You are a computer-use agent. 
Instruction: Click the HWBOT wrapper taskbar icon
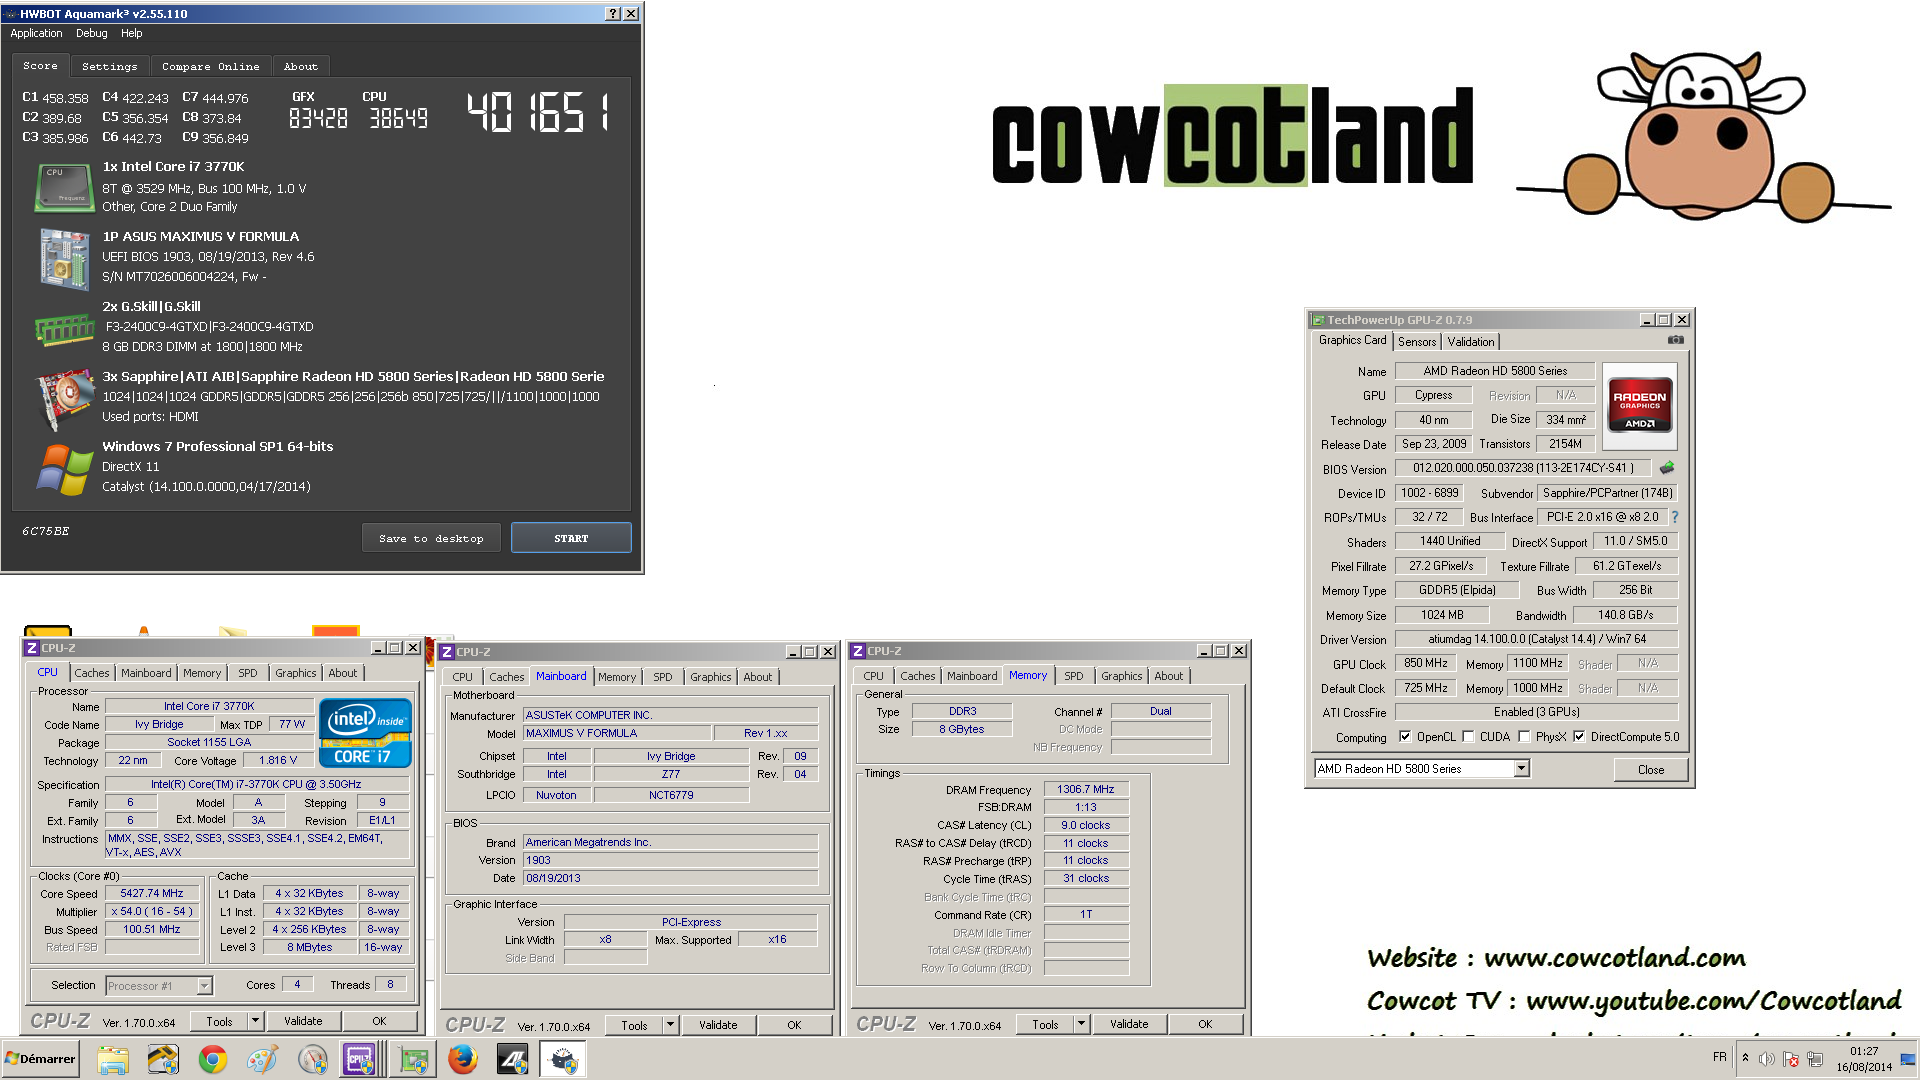click(x=563, y=1059)
